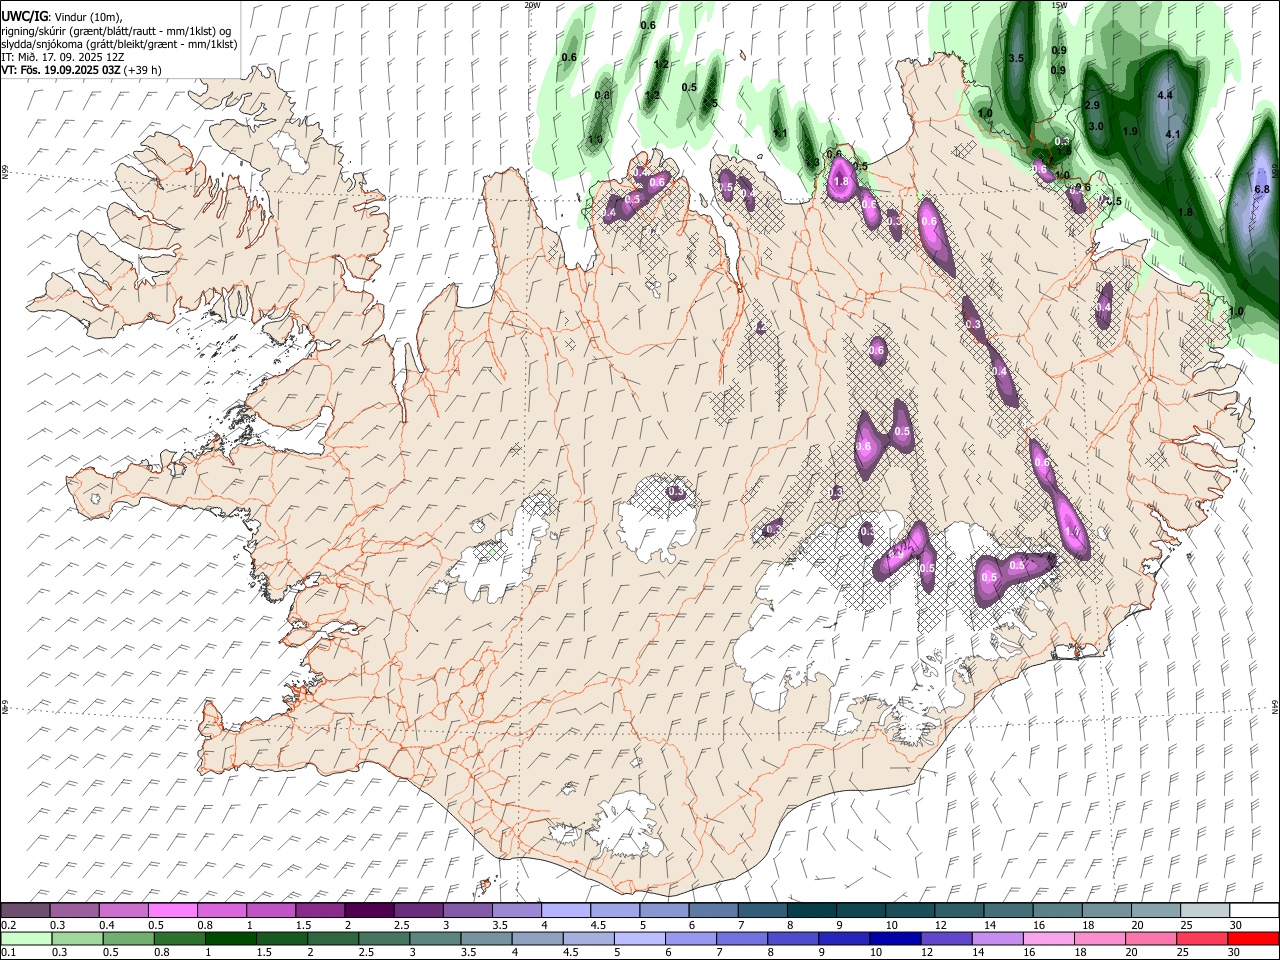The image size is (1280, 960).
Task: Click the darkest green 1 swatch in lower legend
Action: 231,938
